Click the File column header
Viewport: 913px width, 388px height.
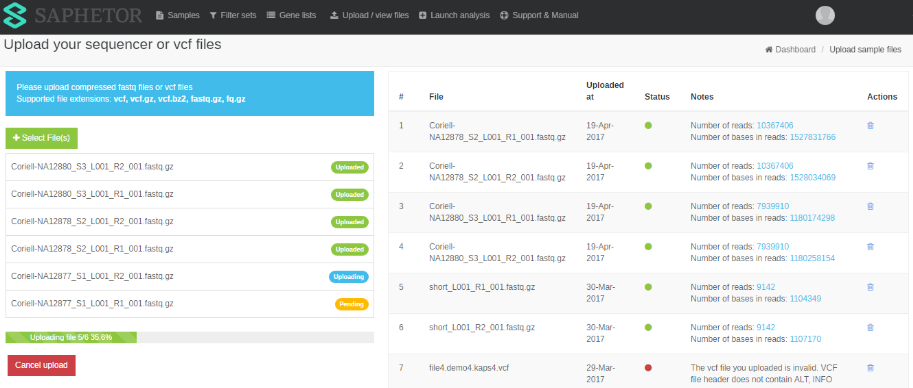click(x=436, y=97)
